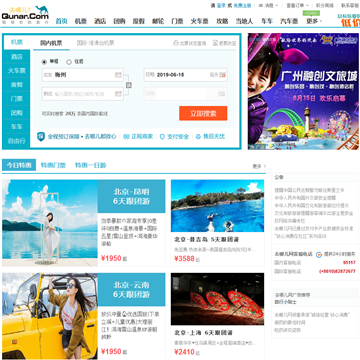Click the departure date field 2019-06-15
360x360 pixels.
[185, 75]
